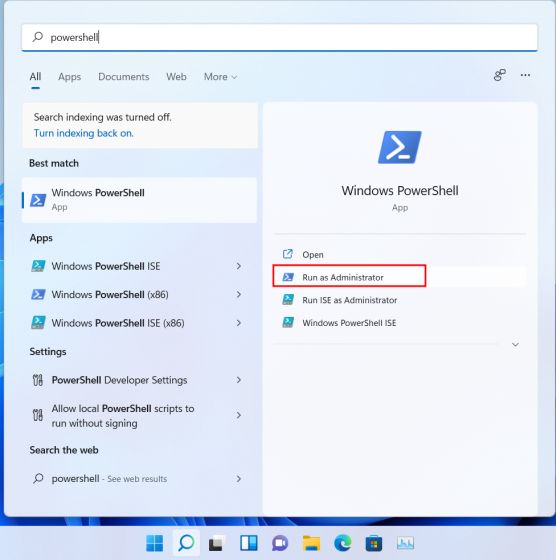Launch Chat from the taskbar
The image size is (556, 560).
280,543
